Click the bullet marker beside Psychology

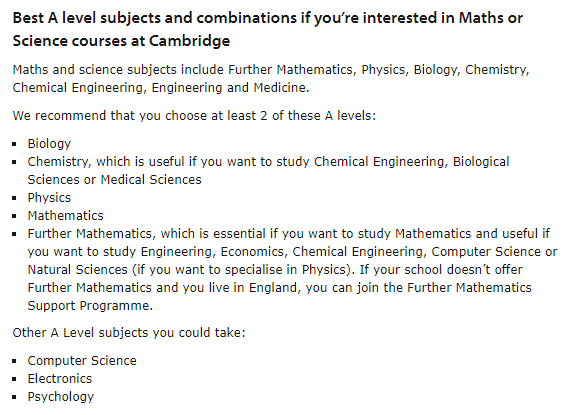(x=15, y=397)
